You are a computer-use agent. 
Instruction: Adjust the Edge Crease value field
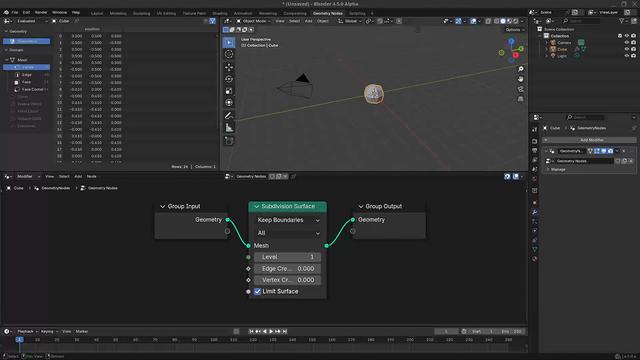click(288, 269)
